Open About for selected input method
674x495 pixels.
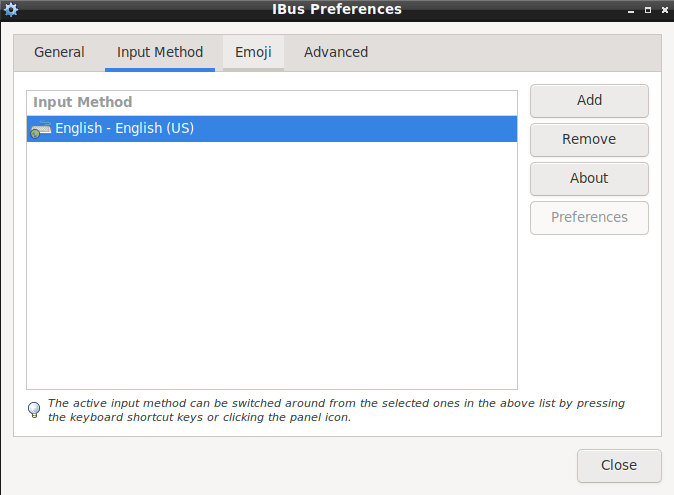point(589,179)
